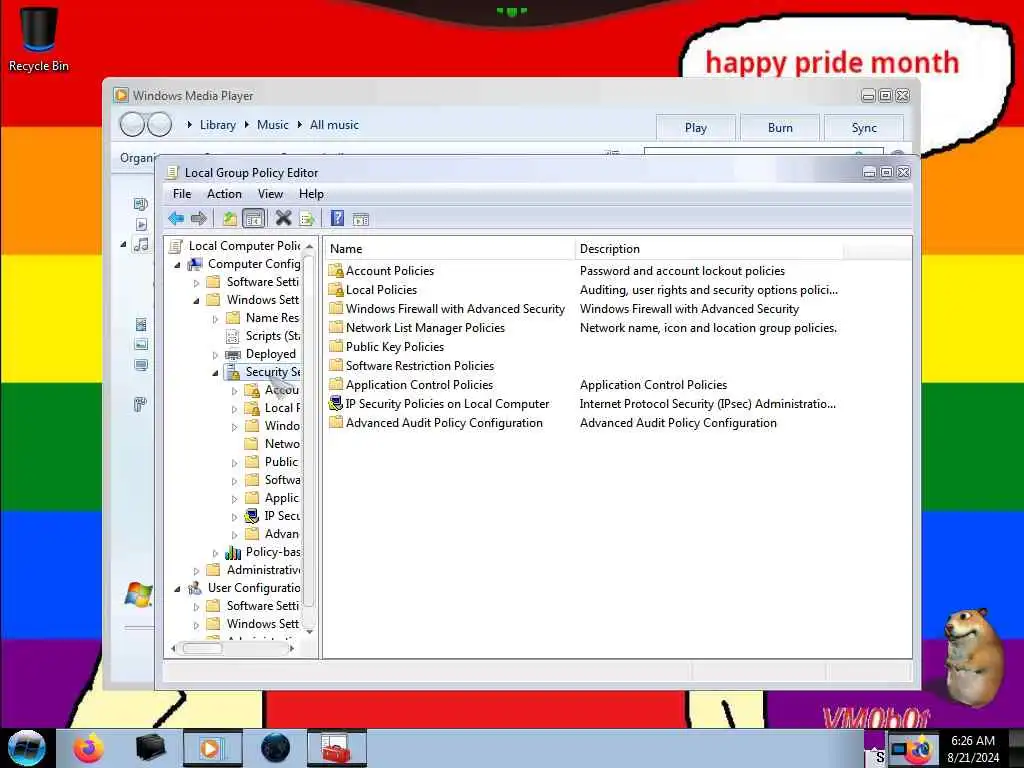Click the dark globe taskbar icon
This screenshot has height=768, width=1024.
(275, 748)
